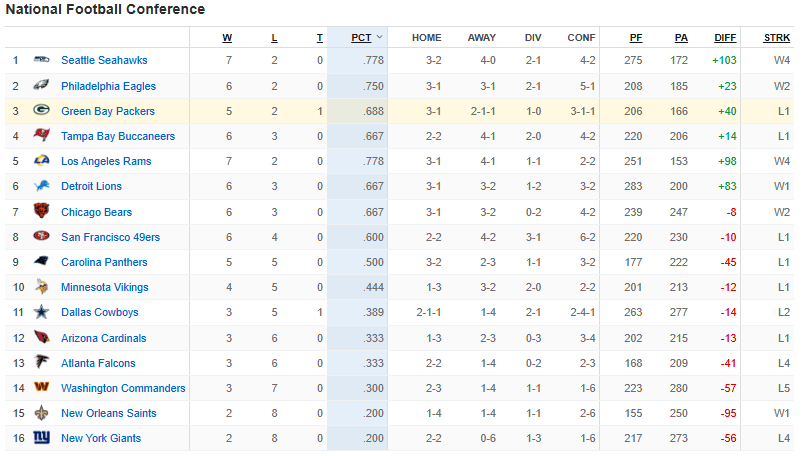803x456 pixels.
Task: Click the Los Angeles Rams logo
Action: click(41, 161)
